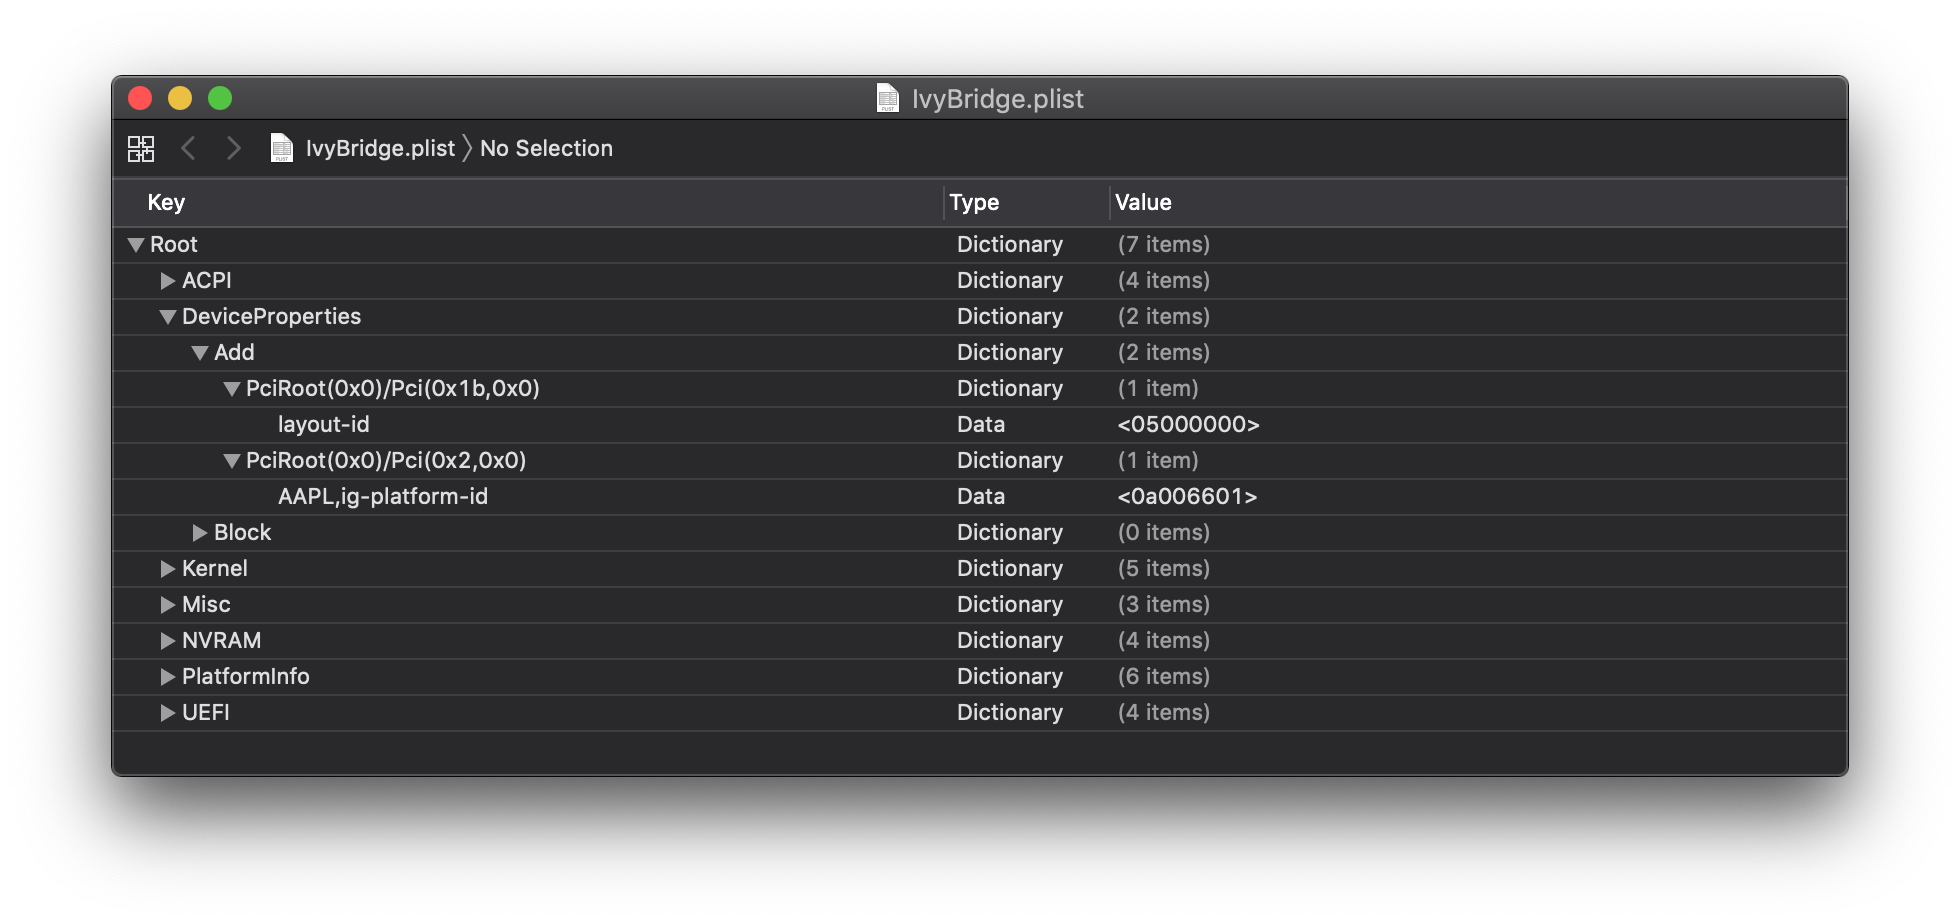Select the PlatformInfo key label

(246, 676)
